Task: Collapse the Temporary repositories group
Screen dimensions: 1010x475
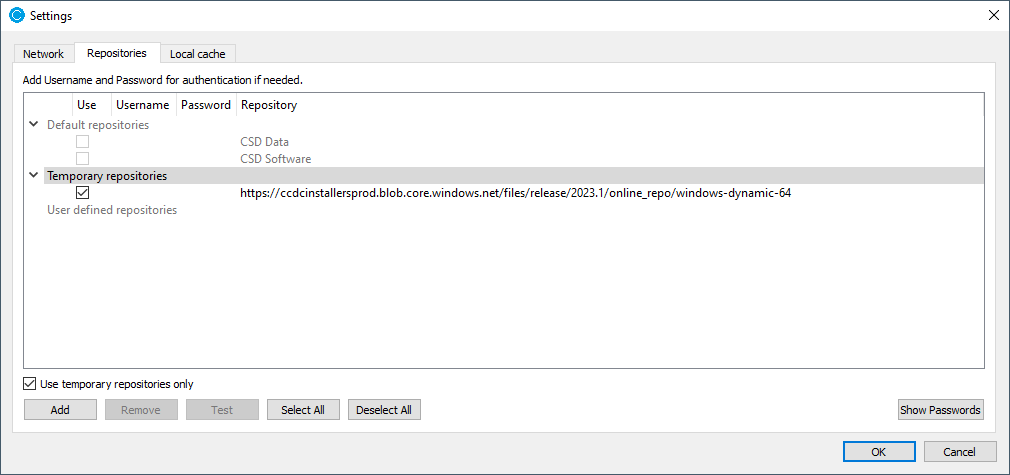Action: point(34,176)
